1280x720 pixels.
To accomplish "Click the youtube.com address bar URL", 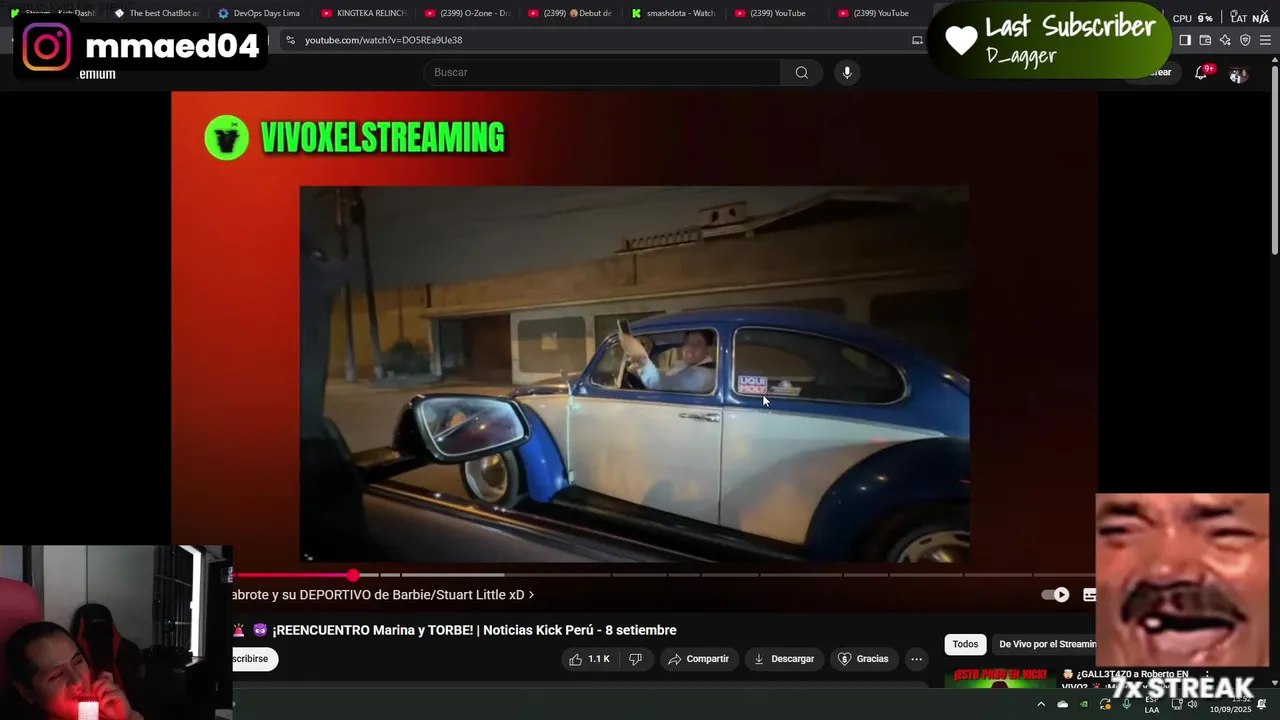I will pos(383,40).
